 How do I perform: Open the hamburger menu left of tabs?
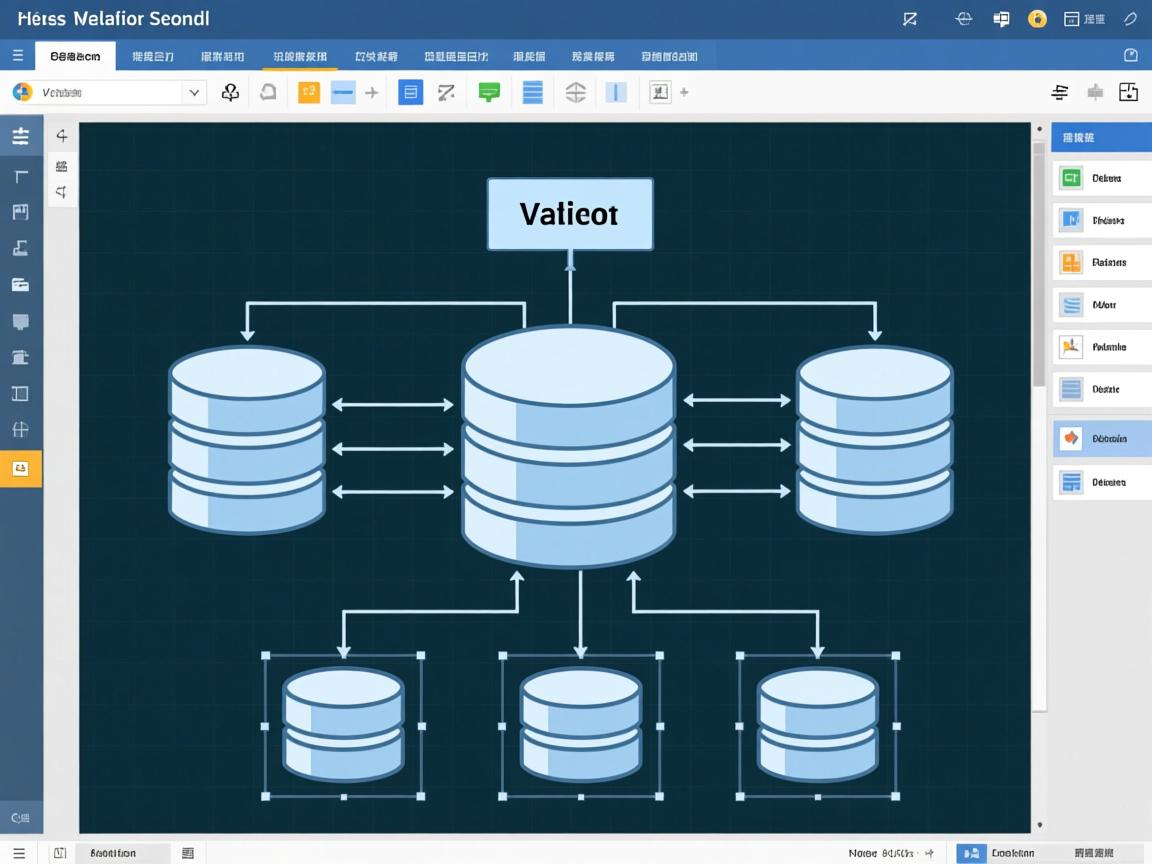point(17,56)
